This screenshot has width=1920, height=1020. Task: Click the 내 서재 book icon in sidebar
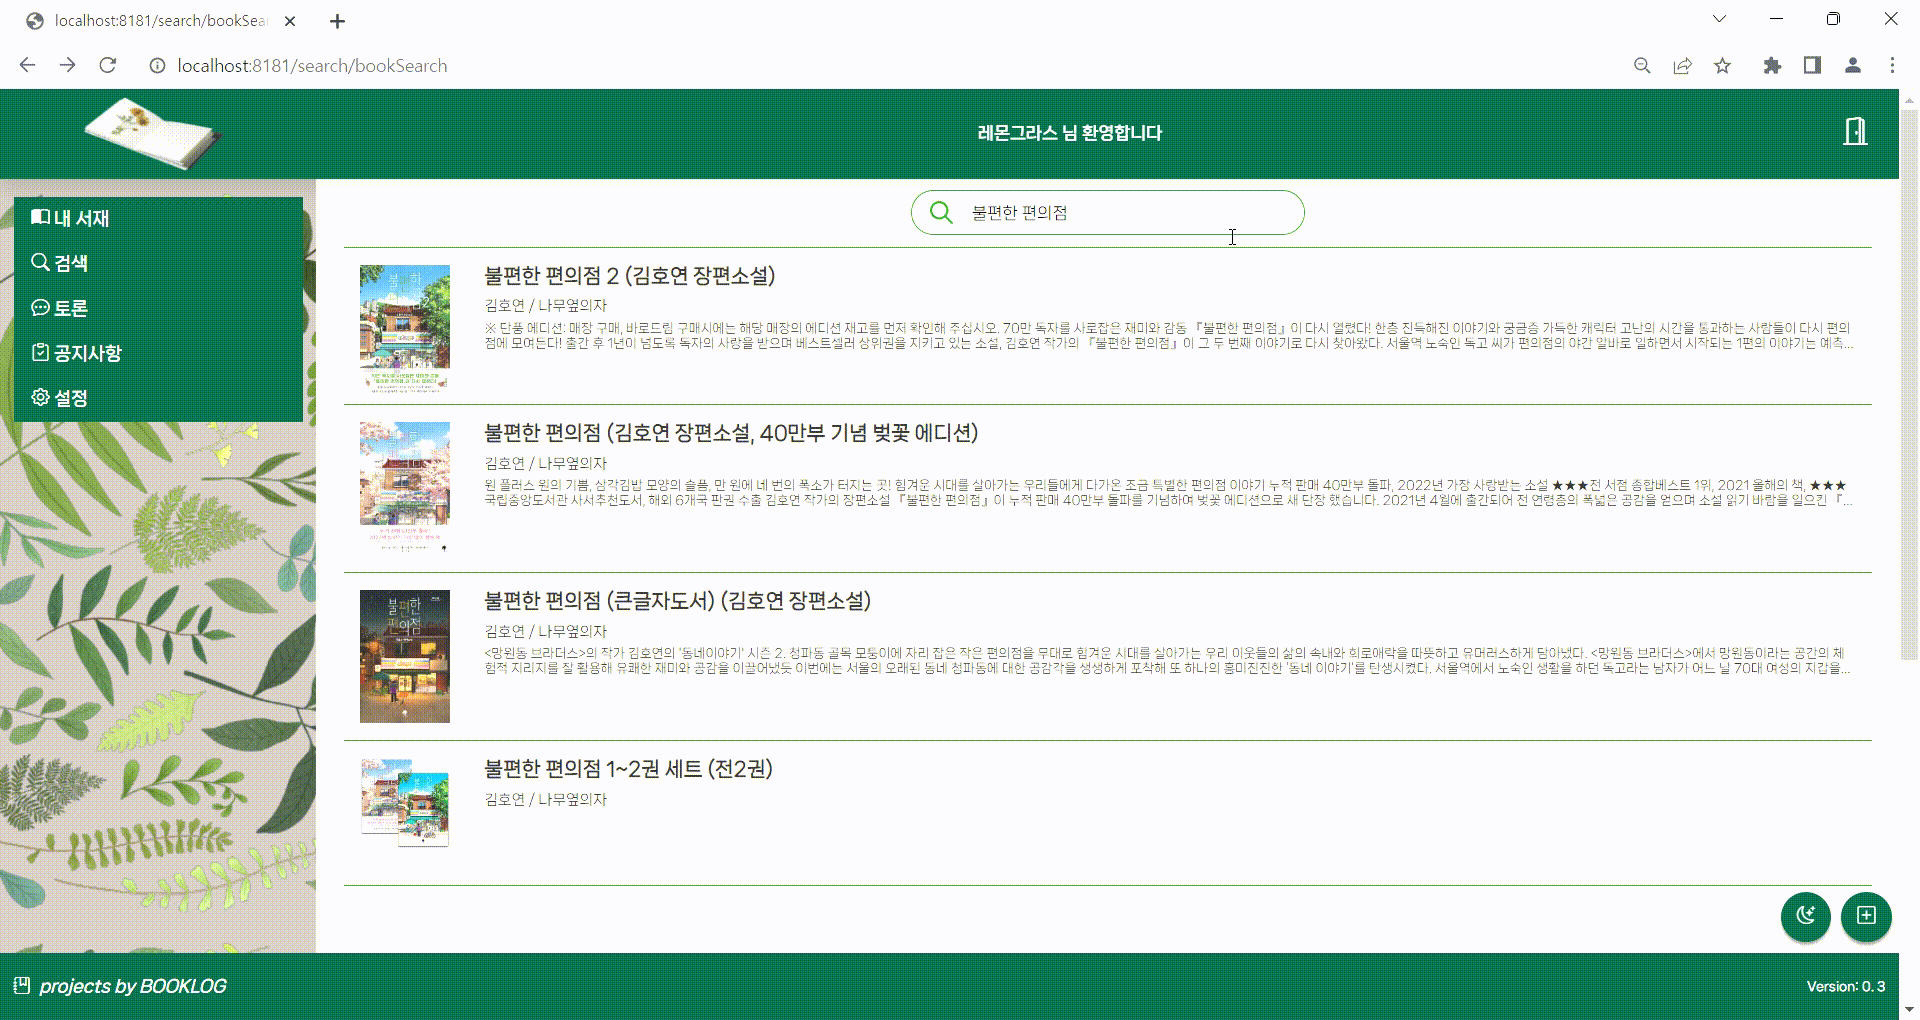click(41, 218)
